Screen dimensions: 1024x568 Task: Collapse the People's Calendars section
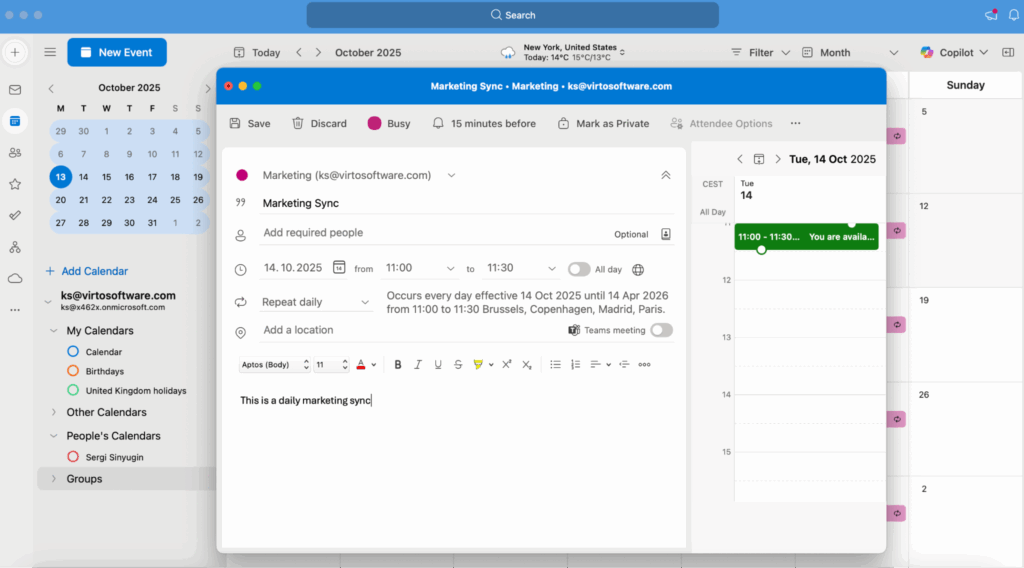coord(54,435)
